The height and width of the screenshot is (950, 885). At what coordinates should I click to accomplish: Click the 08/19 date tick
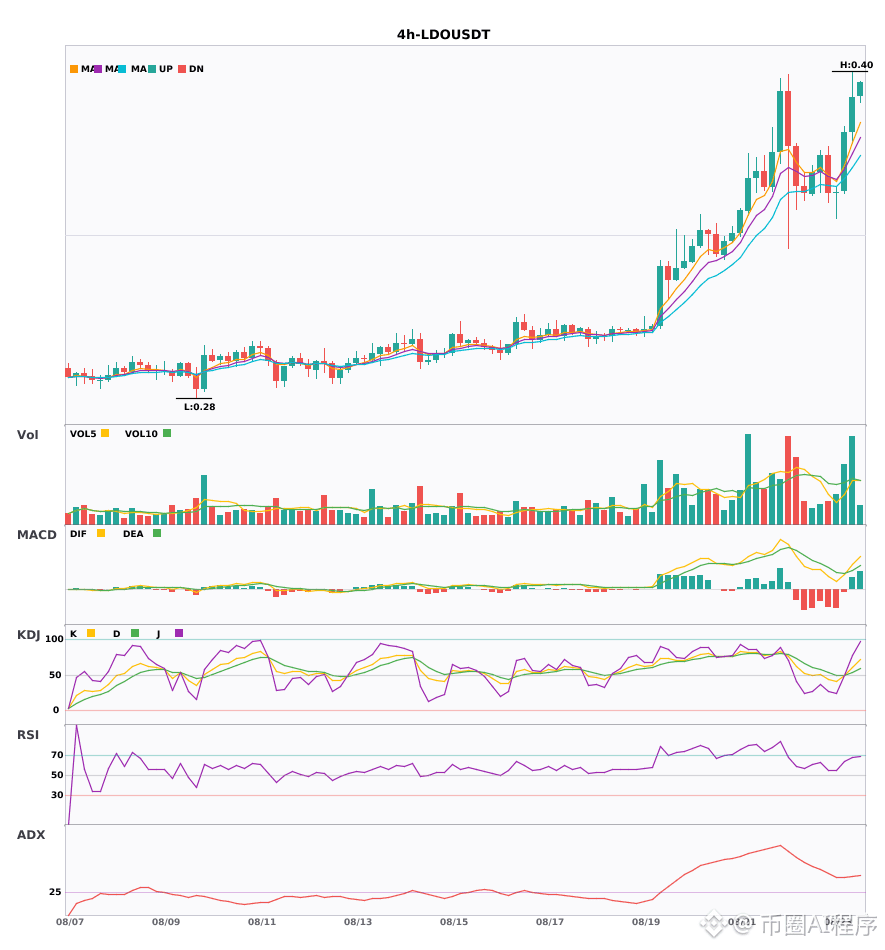point(646,922)
